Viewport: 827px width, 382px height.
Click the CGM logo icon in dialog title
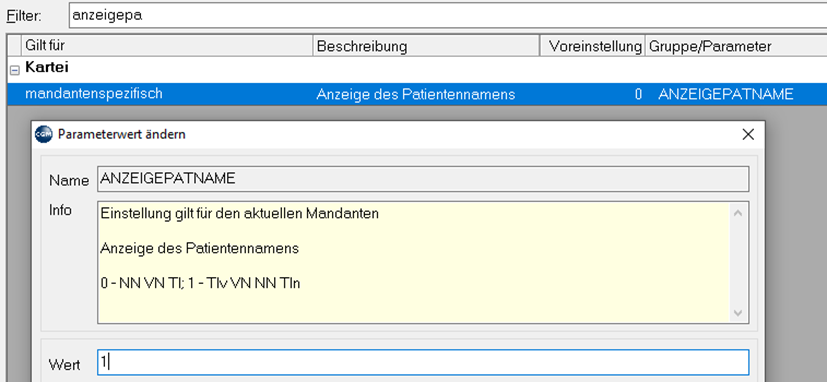pyautogui.click(x=44, y=134)
